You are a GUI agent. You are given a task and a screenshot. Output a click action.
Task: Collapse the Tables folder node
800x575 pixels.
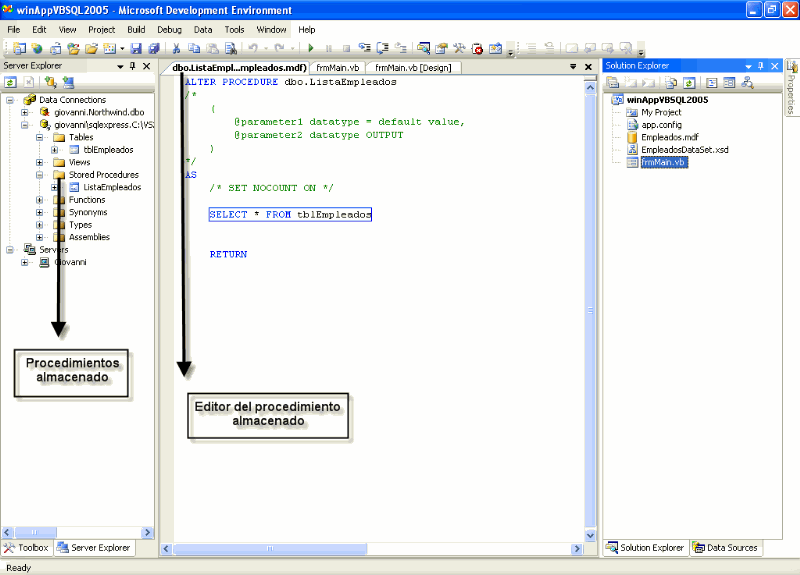click(39, 137)
